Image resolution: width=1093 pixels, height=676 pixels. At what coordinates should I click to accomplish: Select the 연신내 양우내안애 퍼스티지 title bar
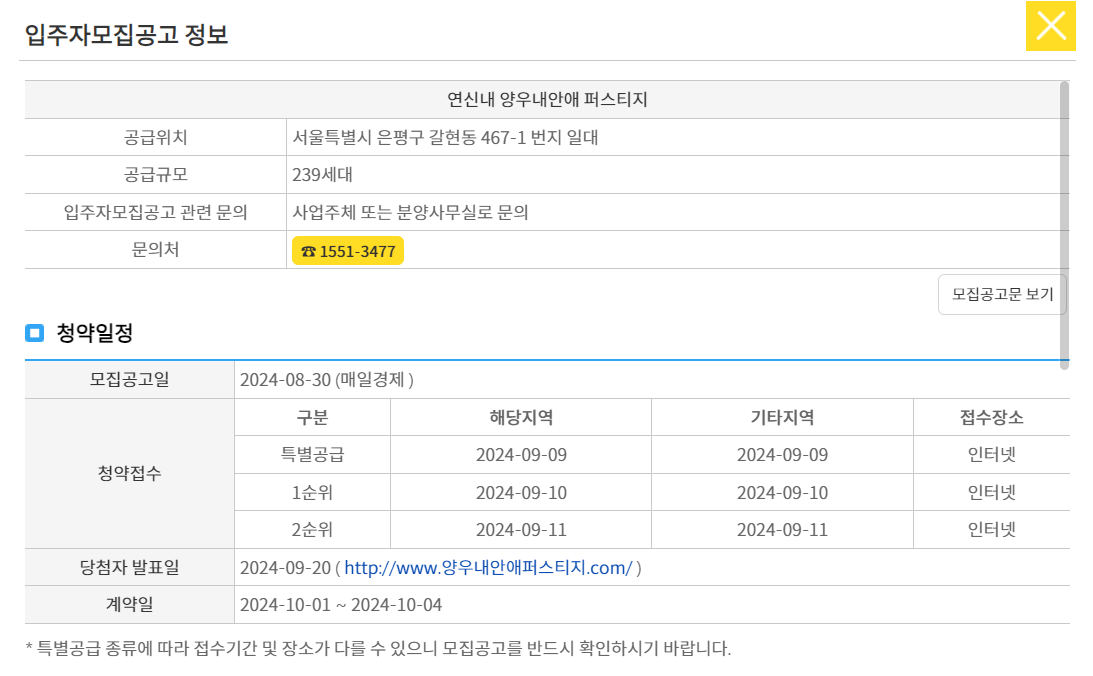pos(546,100)
